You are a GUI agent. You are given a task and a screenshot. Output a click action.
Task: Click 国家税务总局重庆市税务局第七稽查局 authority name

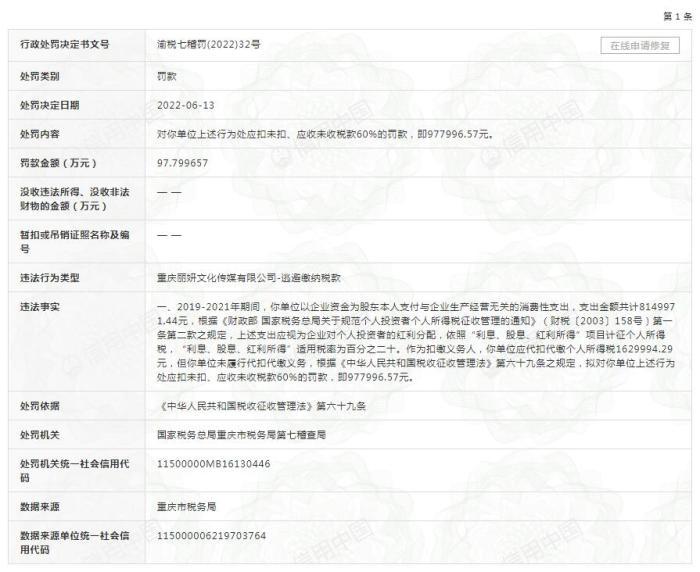(241, 435)
